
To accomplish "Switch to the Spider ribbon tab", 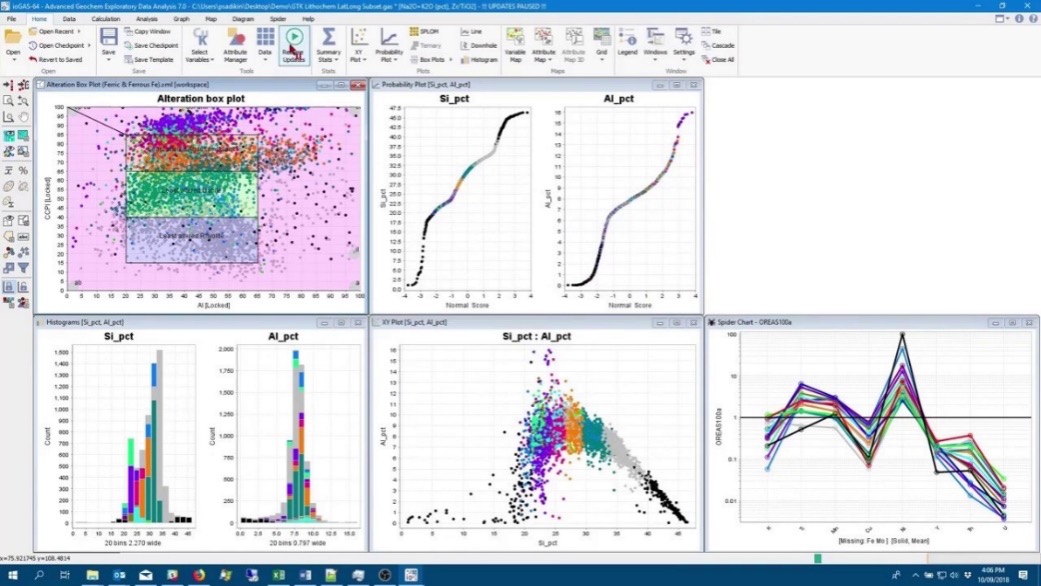I will pos(278,19).
